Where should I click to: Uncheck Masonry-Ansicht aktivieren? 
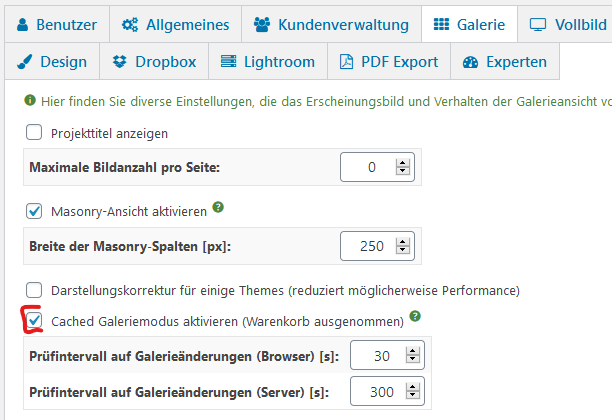(34, 211)
